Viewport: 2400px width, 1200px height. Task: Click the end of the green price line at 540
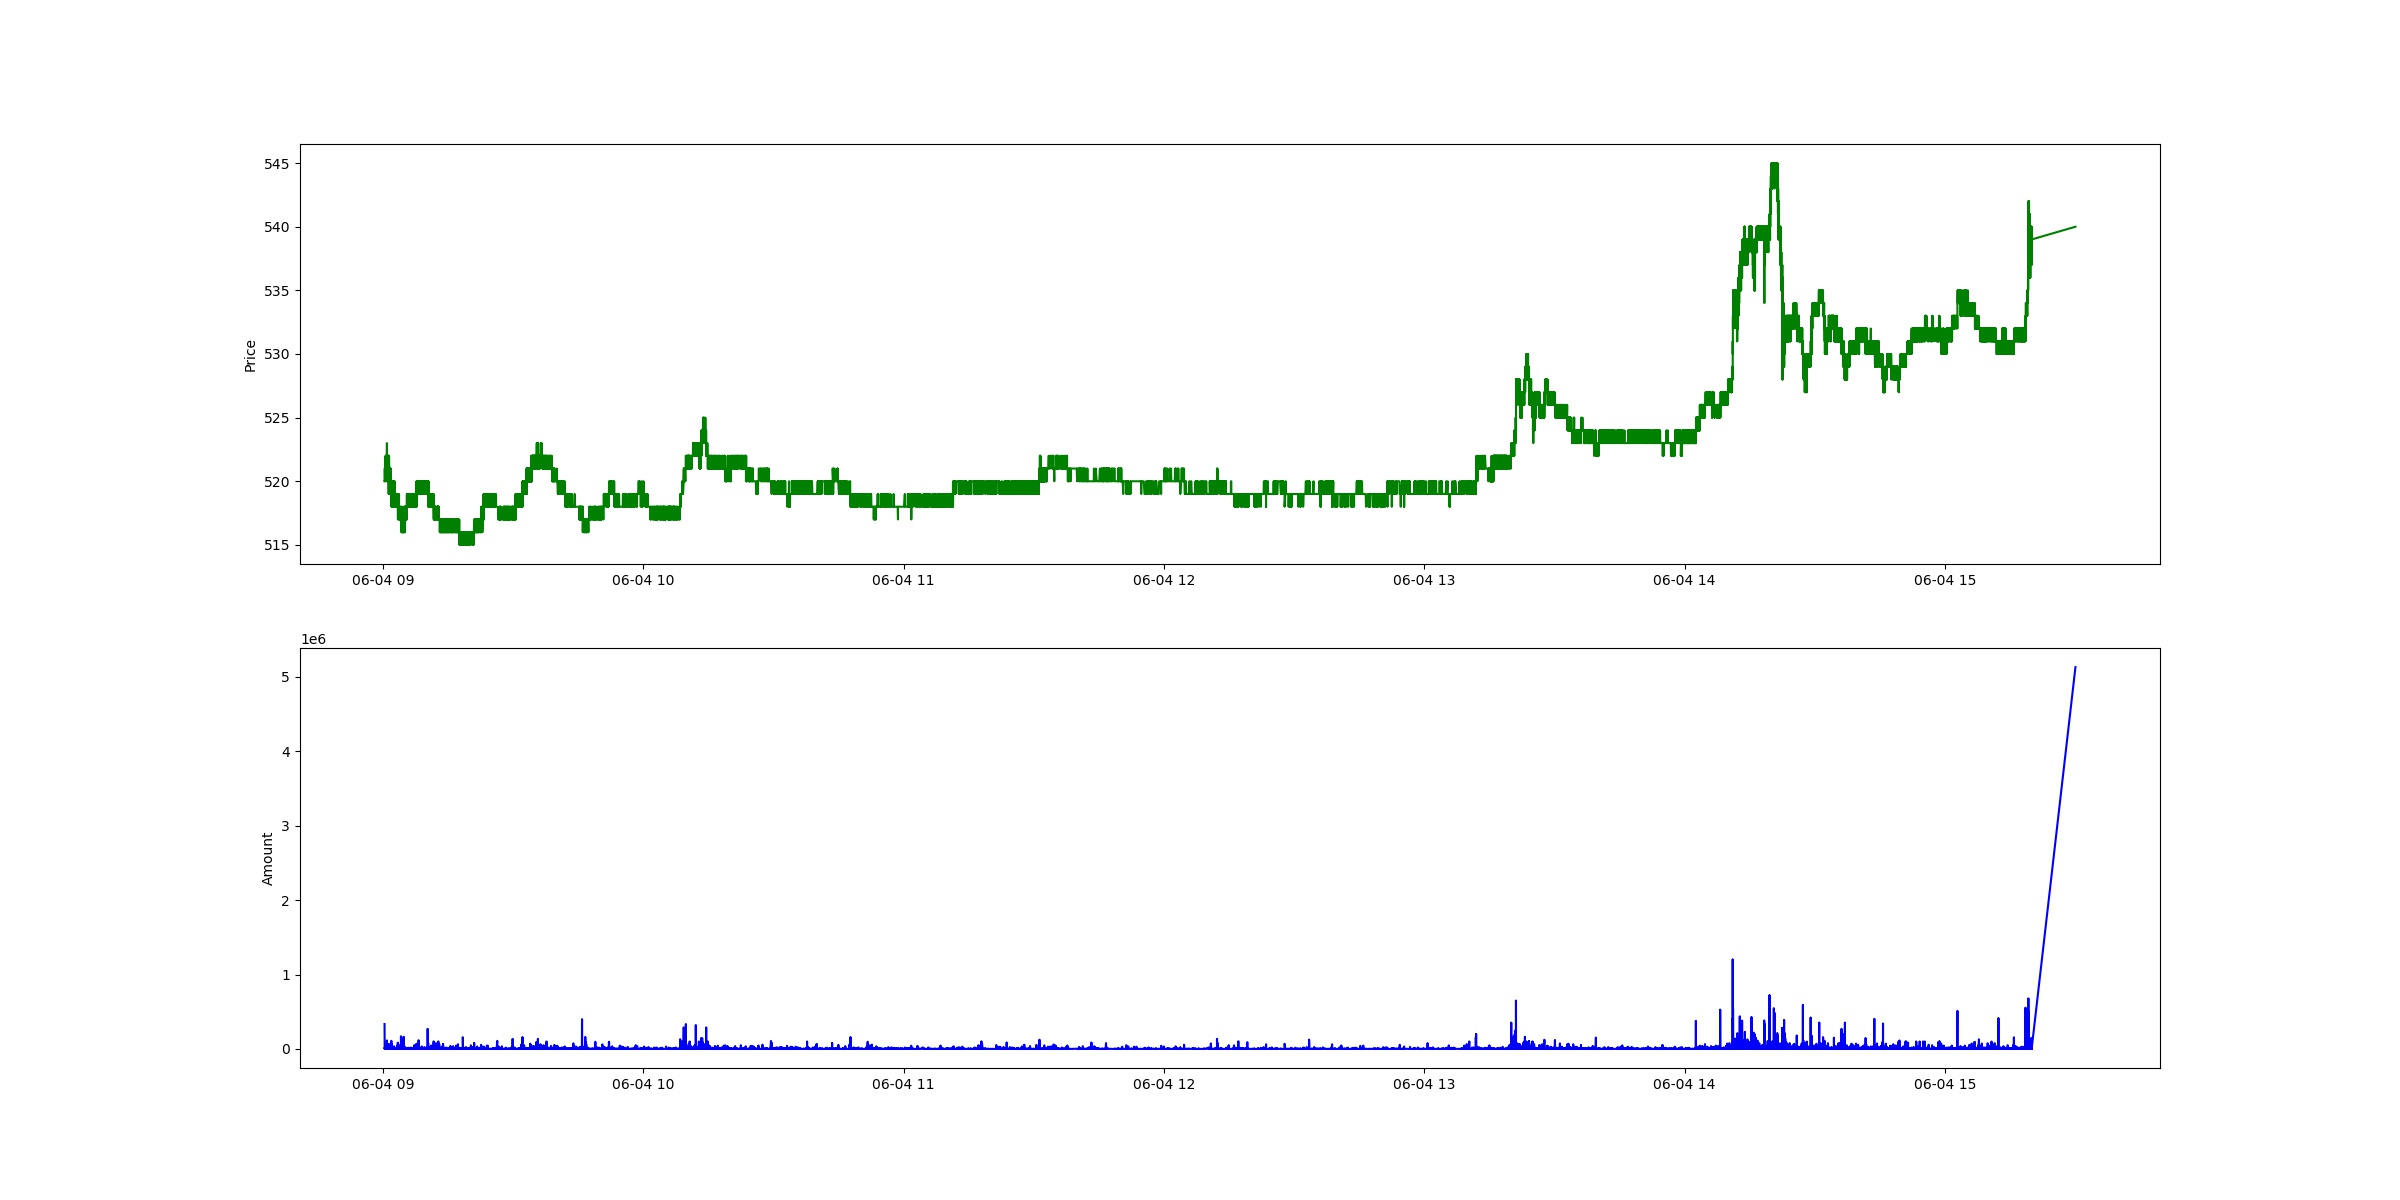(2075, 227)
